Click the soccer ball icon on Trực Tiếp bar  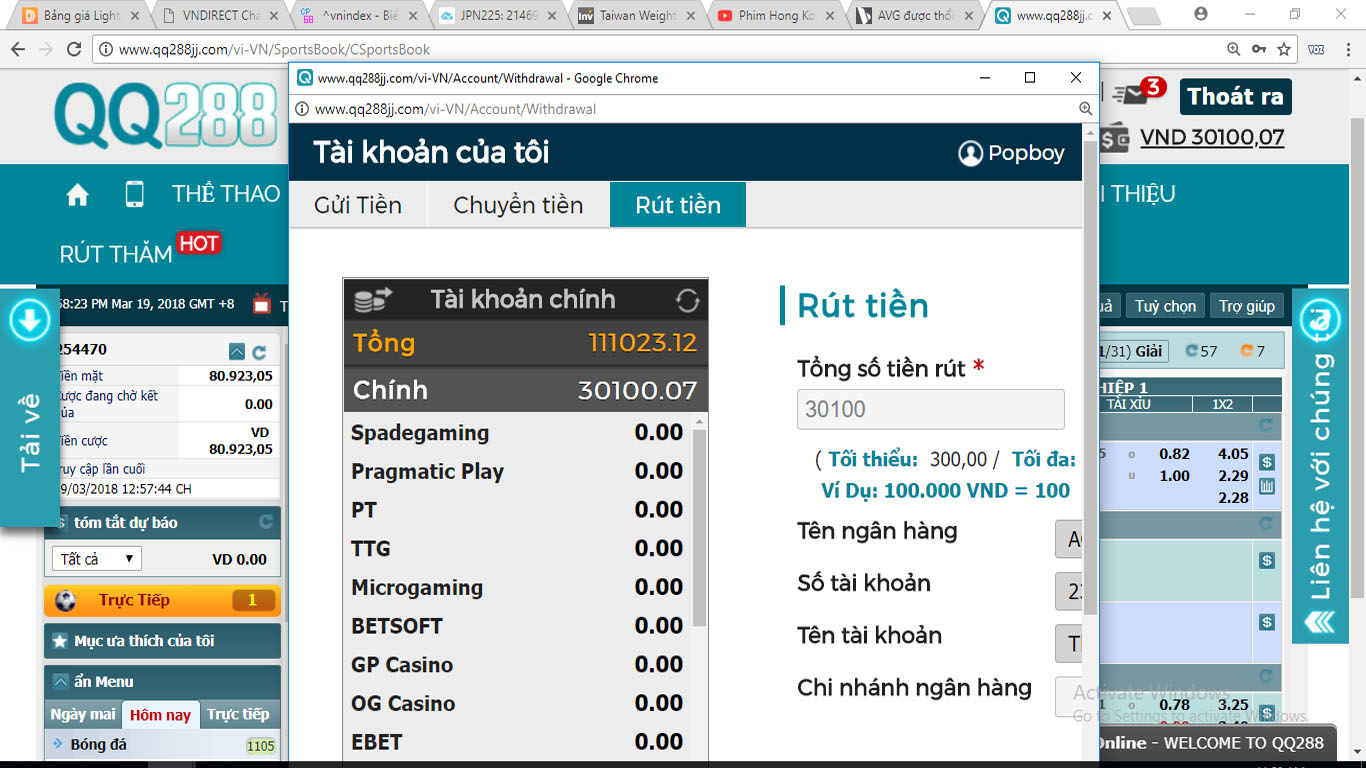tap(67, 600)
